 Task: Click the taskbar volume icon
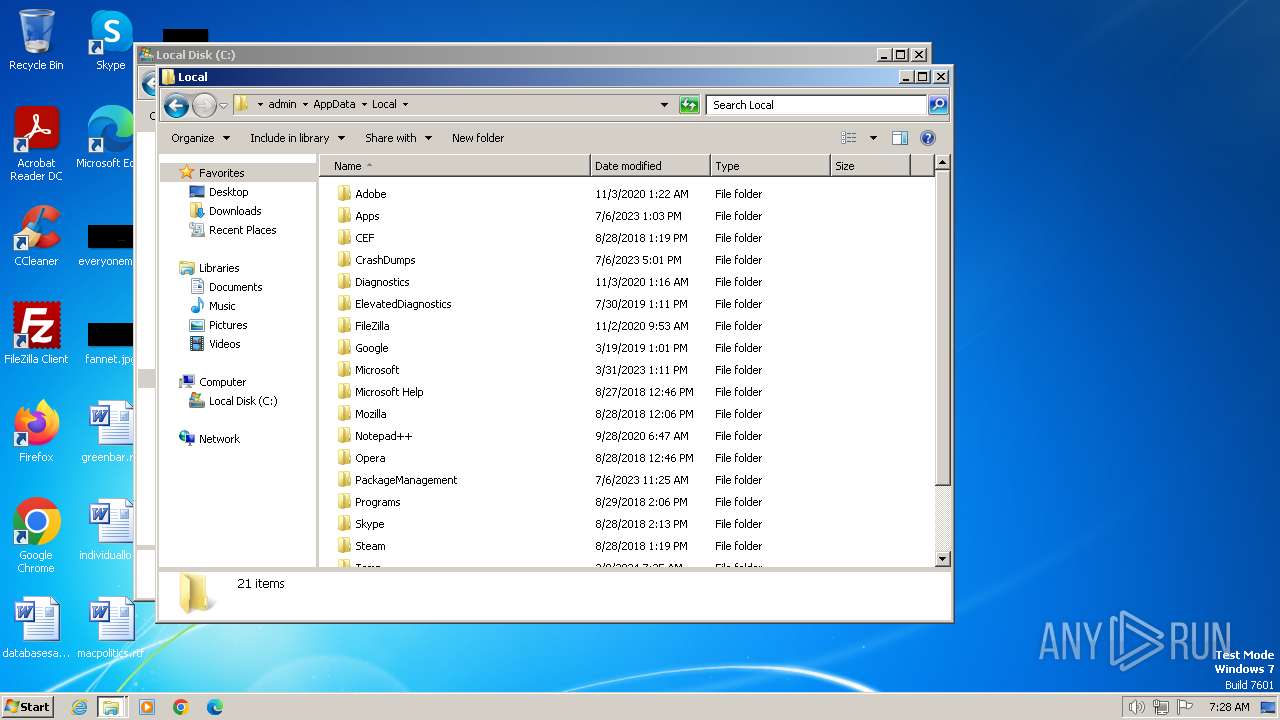(1136, 707)
